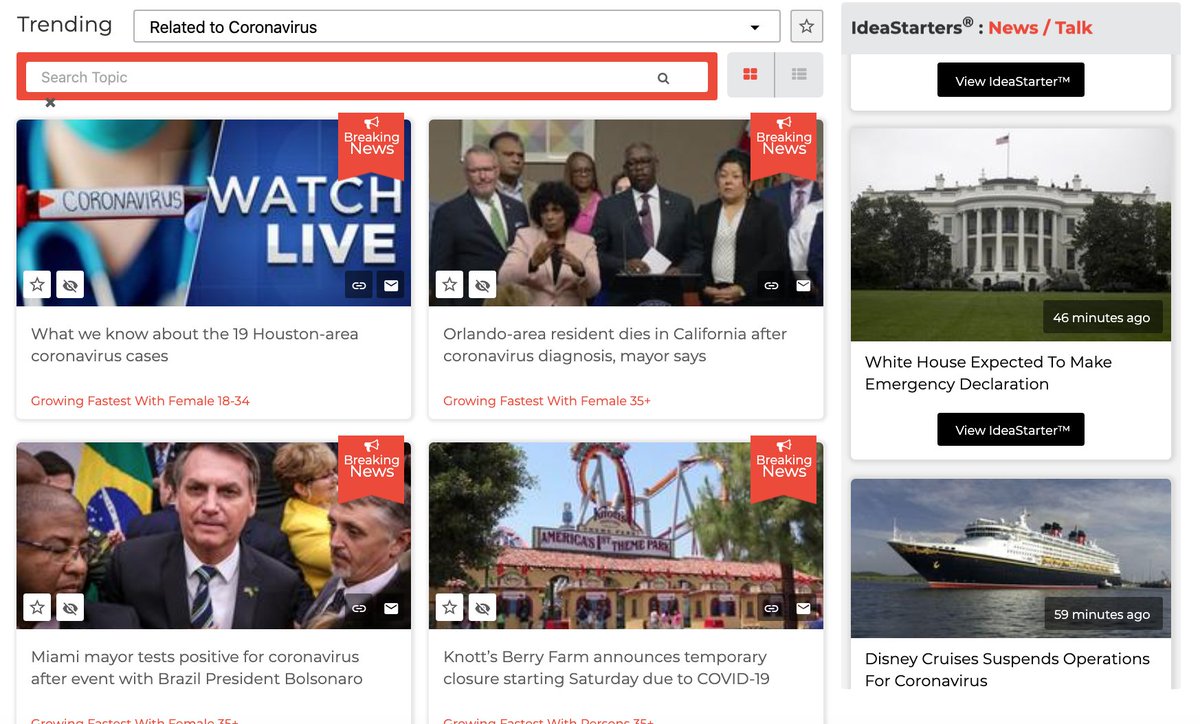Select the News / Talk category label
The image size is (1200, 724).
coord(1040,28)
